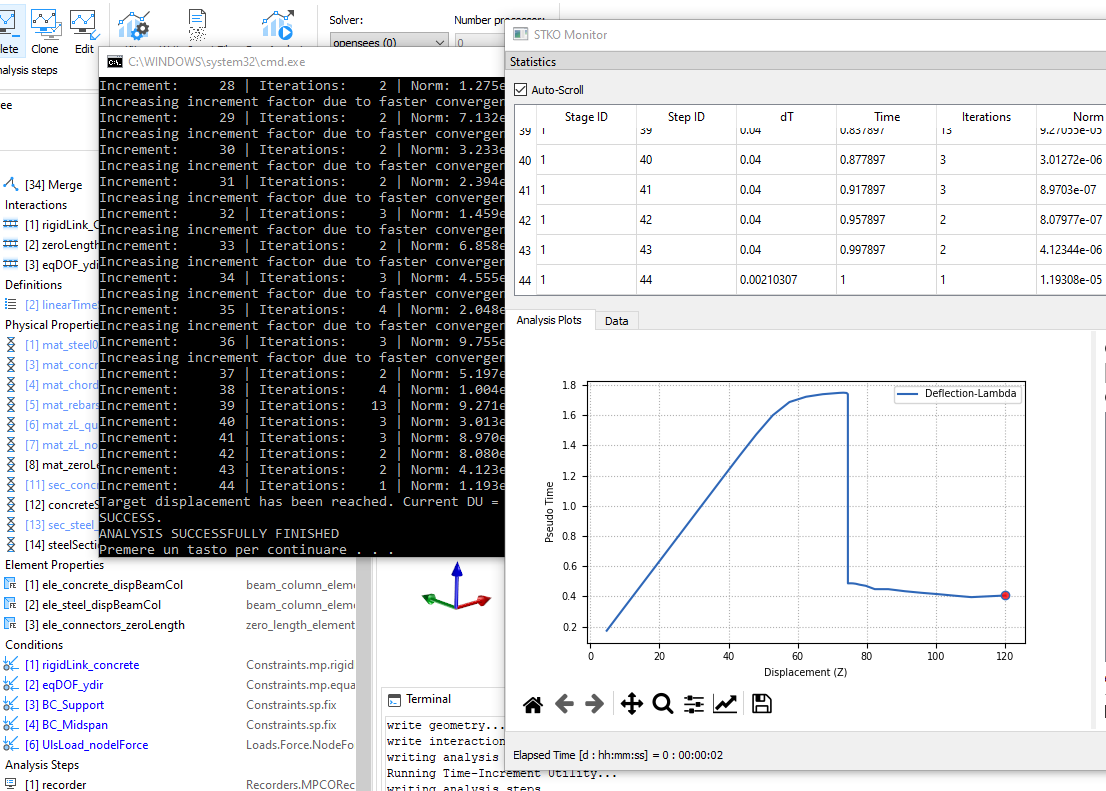The image size is (1106, 791).
Task: Select the Analysis Plots tab
Action: pyautogui.click(x=549, y=320)
